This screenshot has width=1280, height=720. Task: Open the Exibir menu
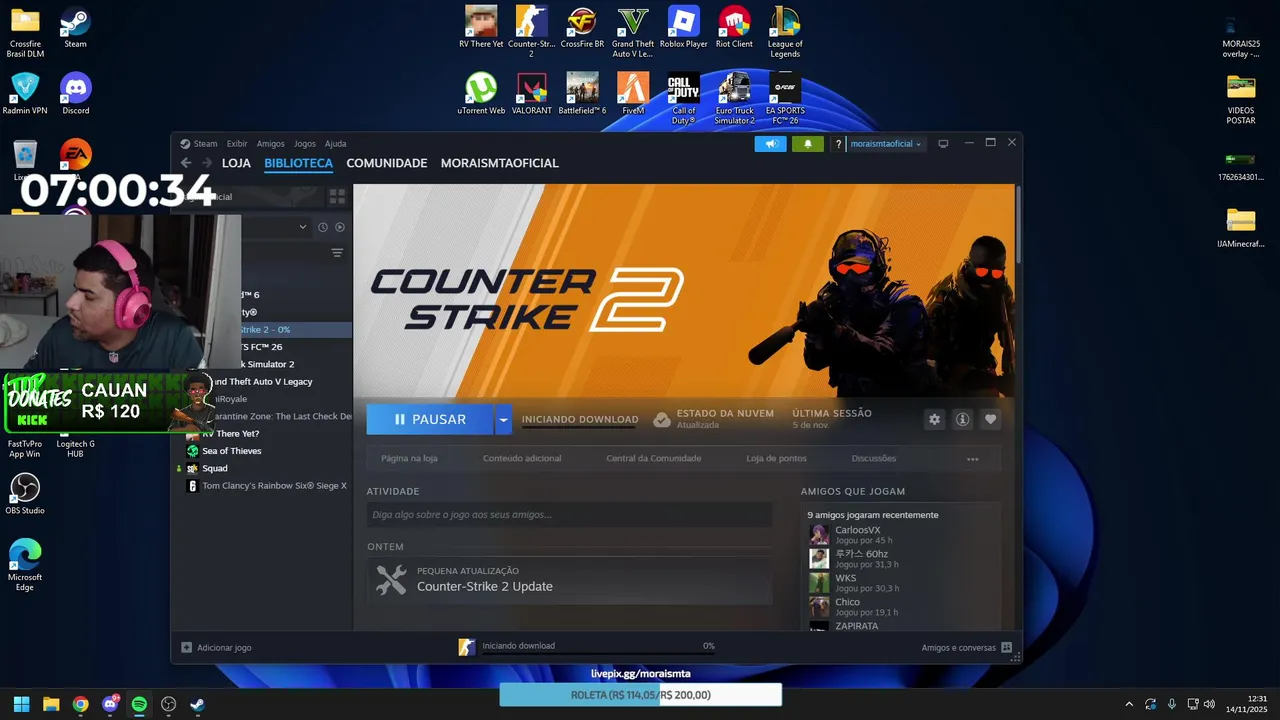(x=237, y=144)
